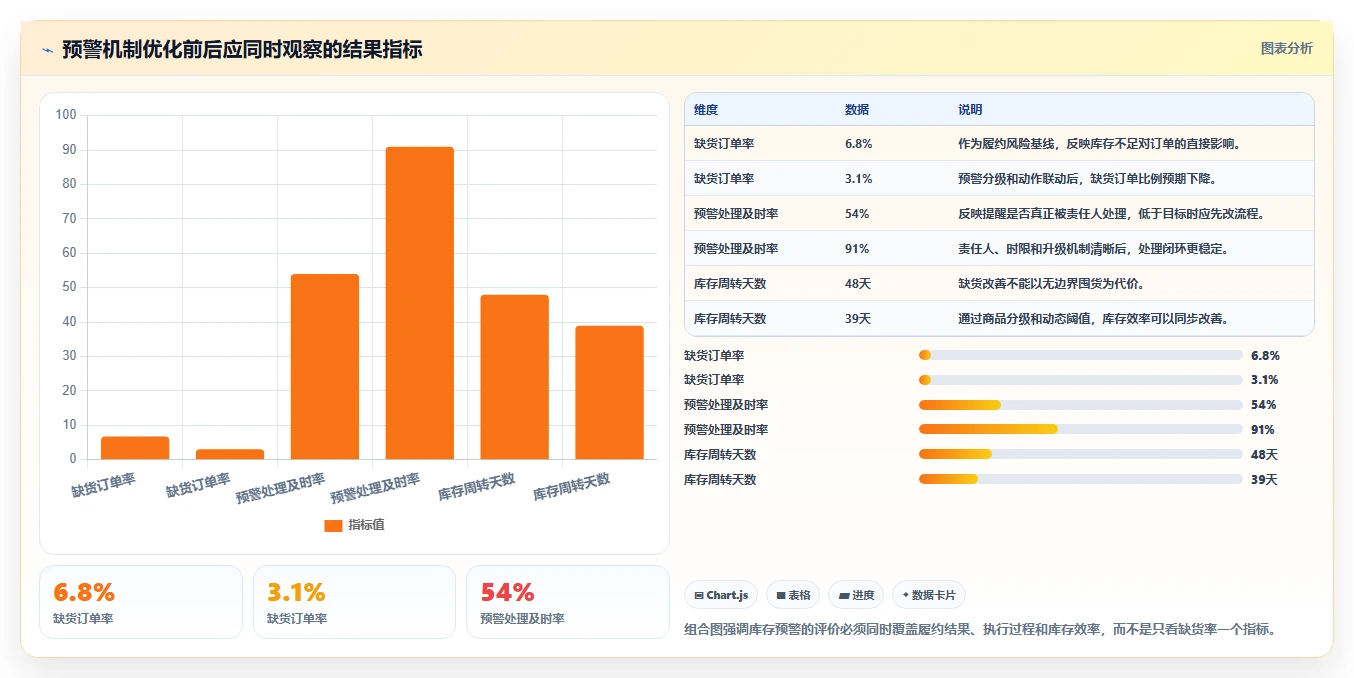1354x678 pixels.
Task: Select the Chart.js chip
Action: (721, 595)
